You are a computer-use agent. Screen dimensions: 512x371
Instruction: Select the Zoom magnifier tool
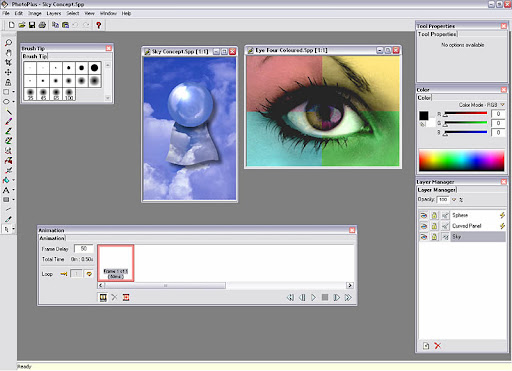8,43
